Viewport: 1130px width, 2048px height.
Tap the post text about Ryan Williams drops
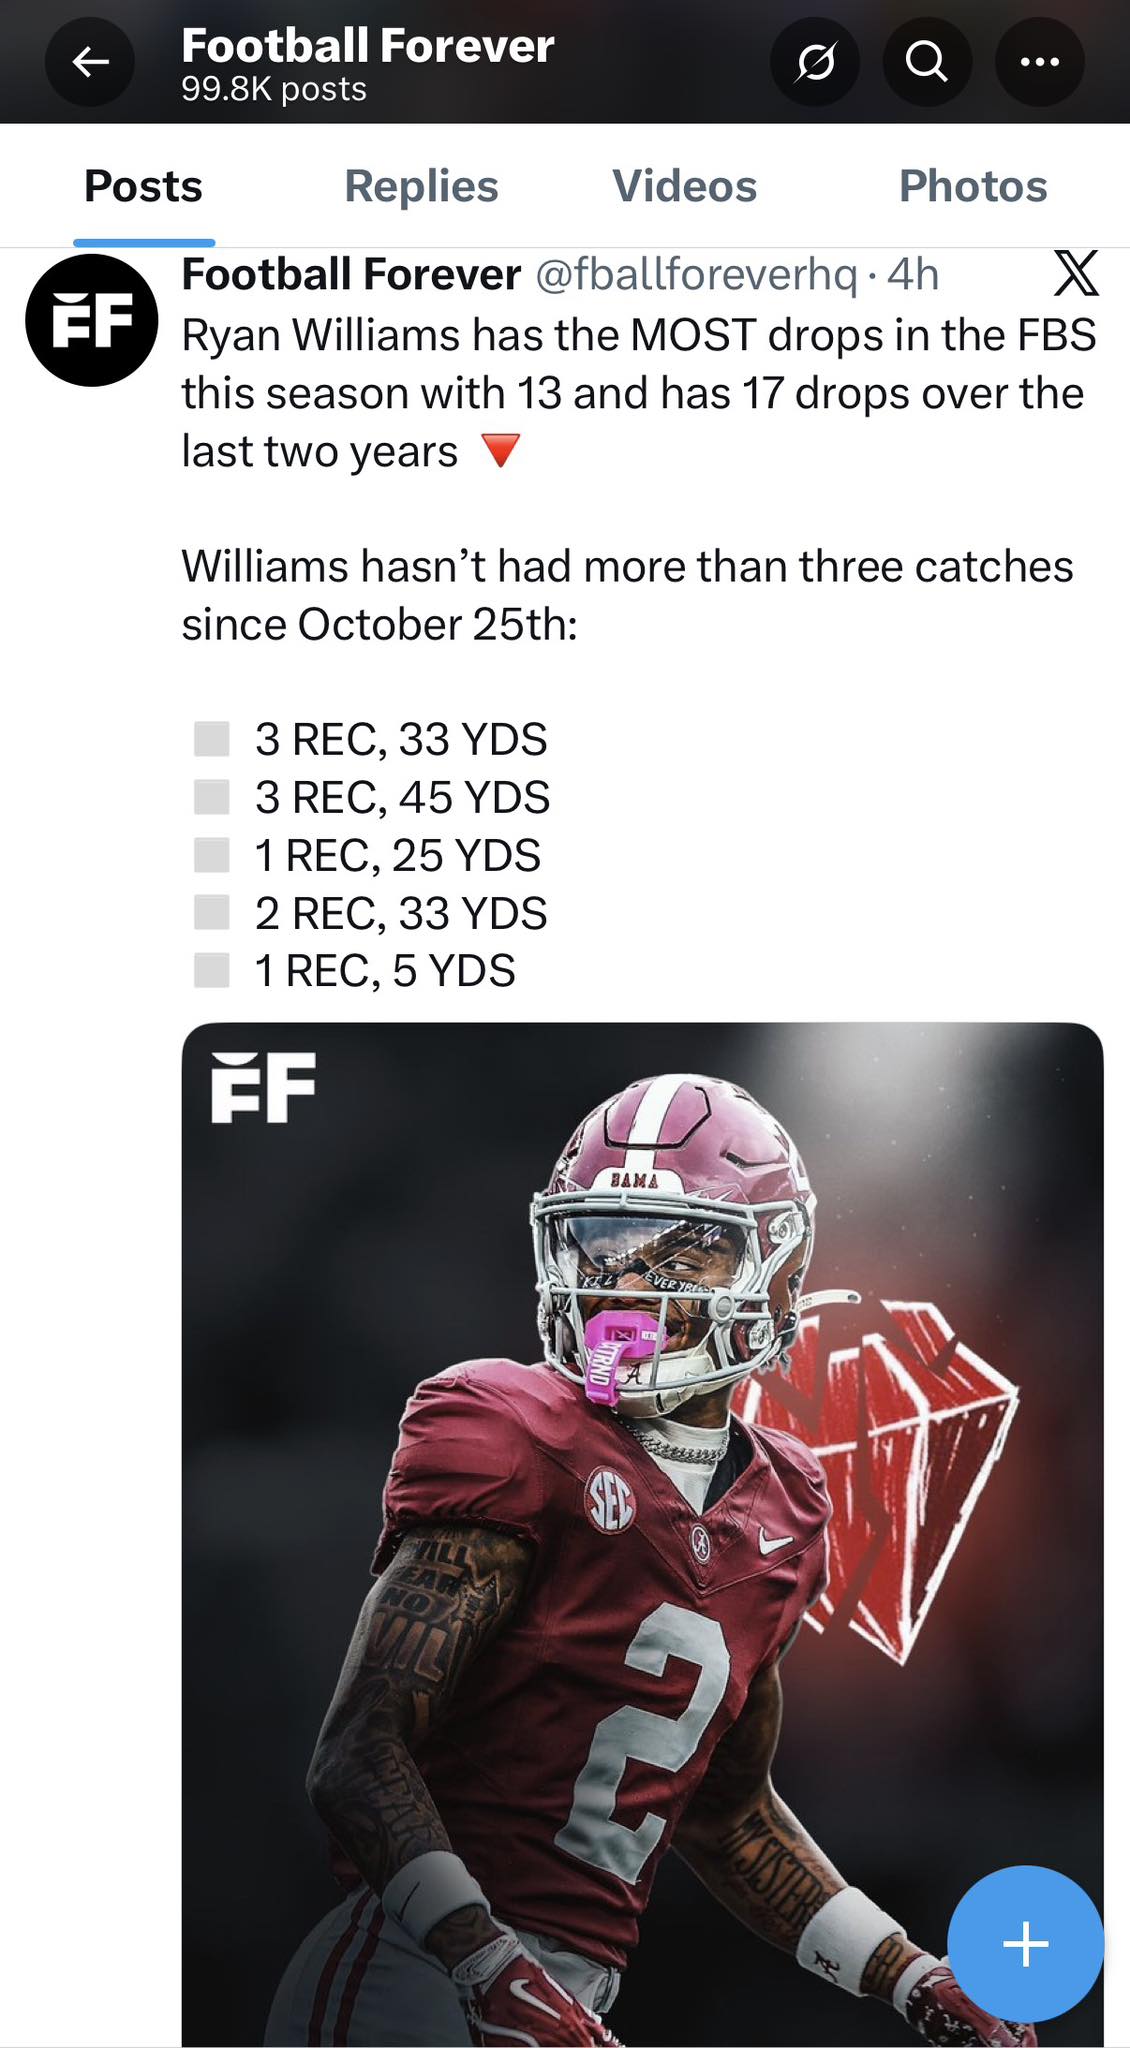point(639,393)
